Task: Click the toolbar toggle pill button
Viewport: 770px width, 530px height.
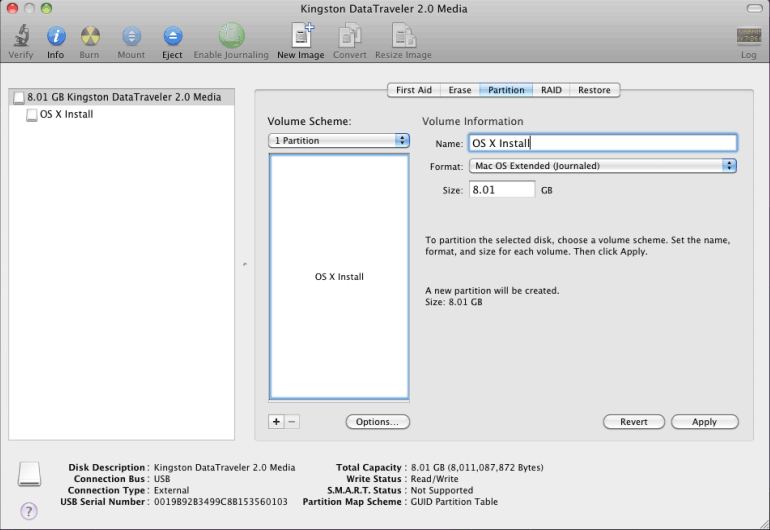Action: click(x=754, y=8)
